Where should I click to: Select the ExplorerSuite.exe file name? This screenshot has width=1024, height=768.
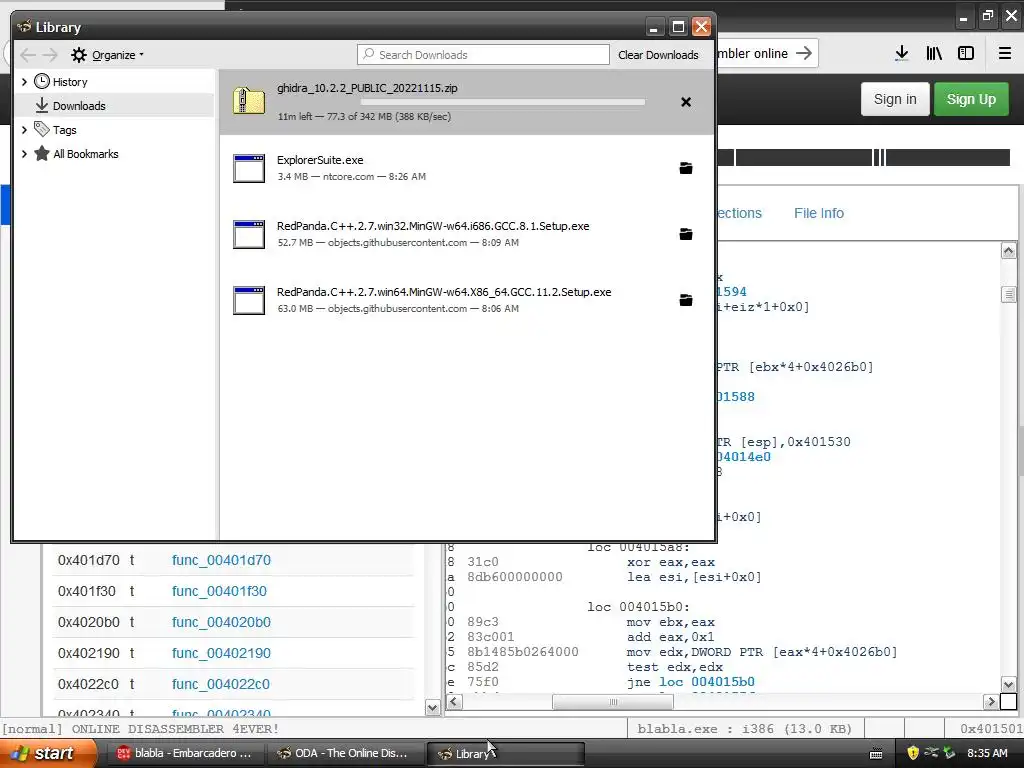point(320,160)
